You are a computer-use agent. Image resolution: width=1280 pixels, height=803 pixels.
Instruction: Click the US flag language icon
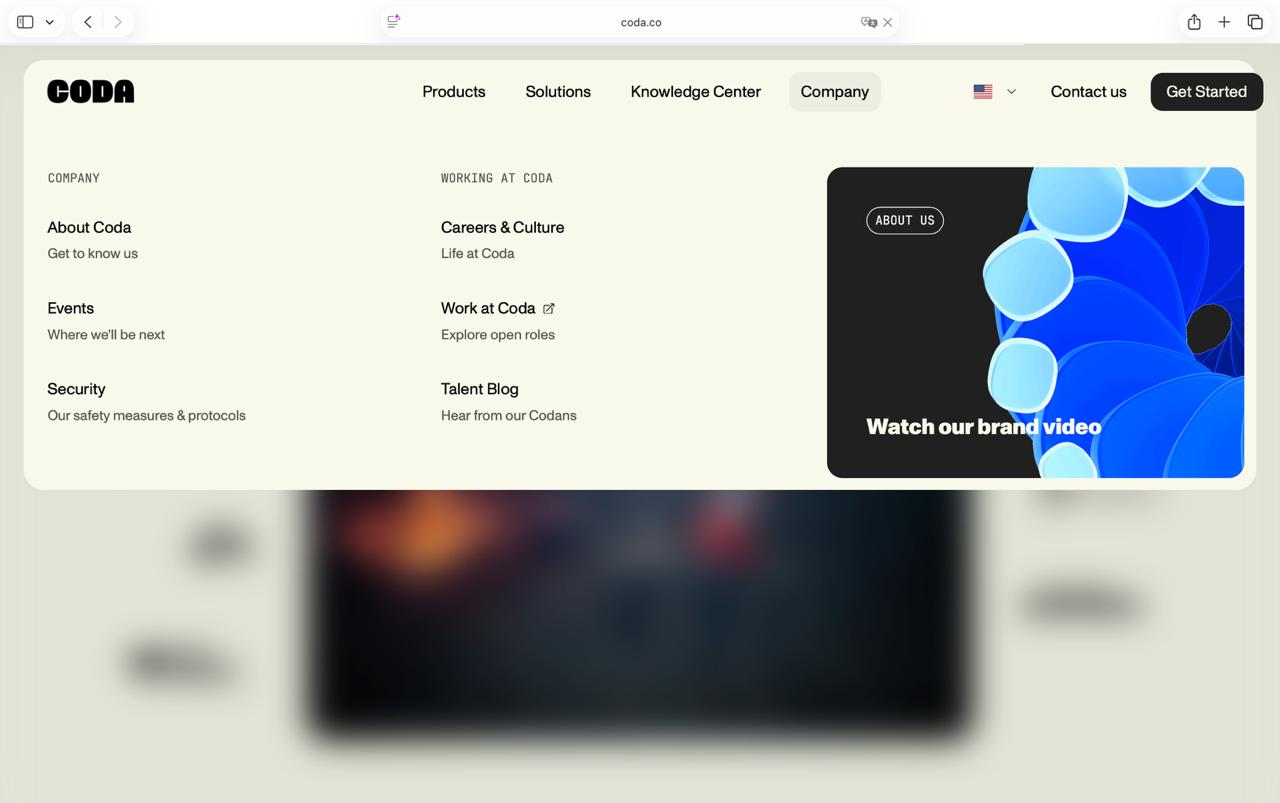point(983,91)
